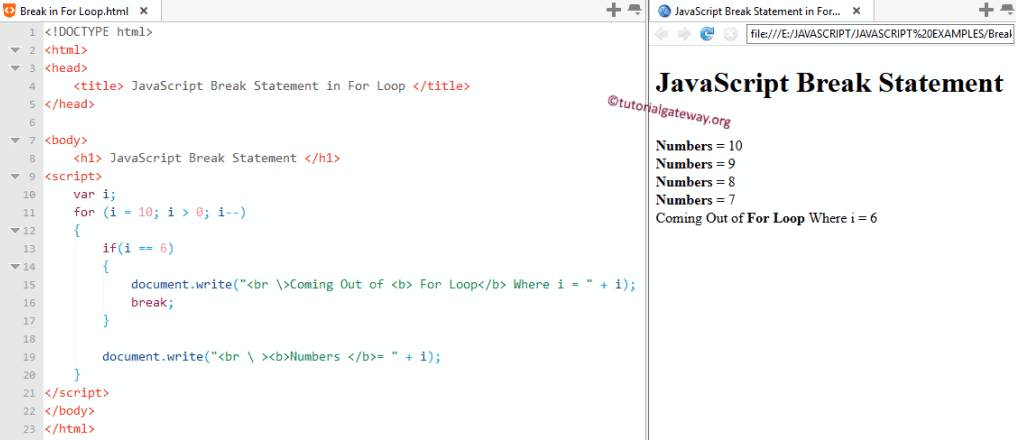1016x440 pixels.
Task: Click the back arrow in preview browser
Action: (x=662, y=34)
